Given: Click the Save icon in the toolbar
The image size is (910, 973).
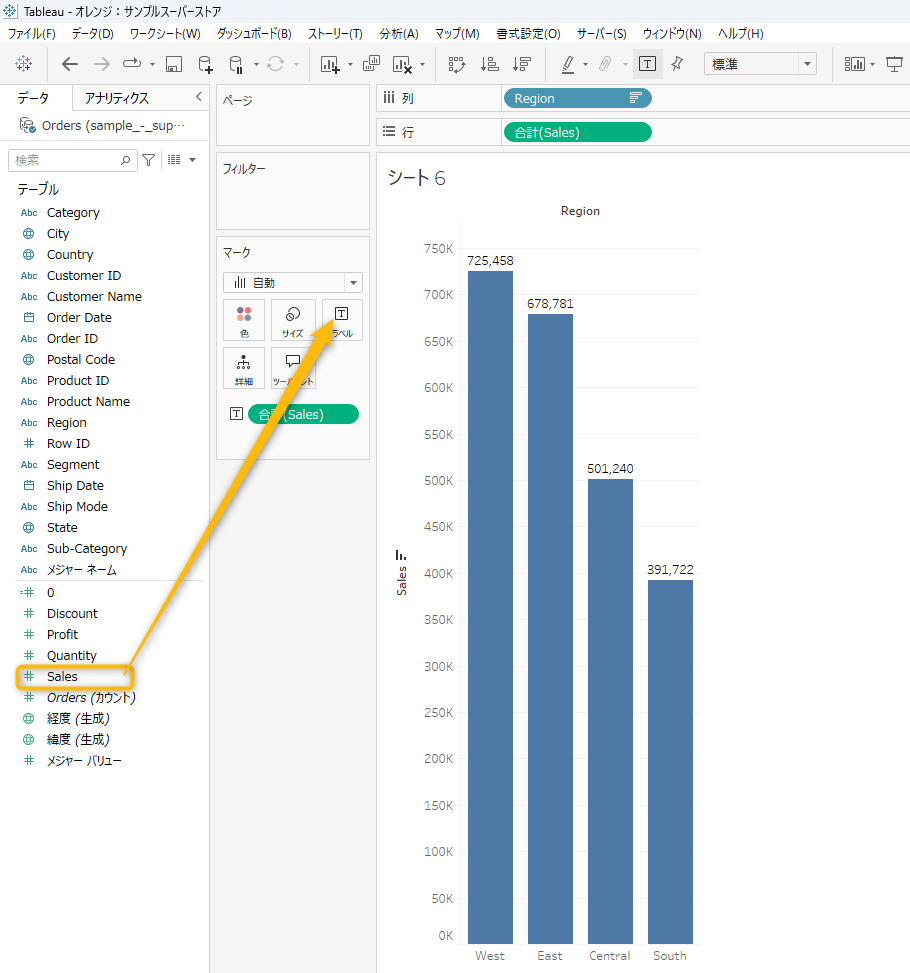Looking at the screenshot, I should point(173,64).
